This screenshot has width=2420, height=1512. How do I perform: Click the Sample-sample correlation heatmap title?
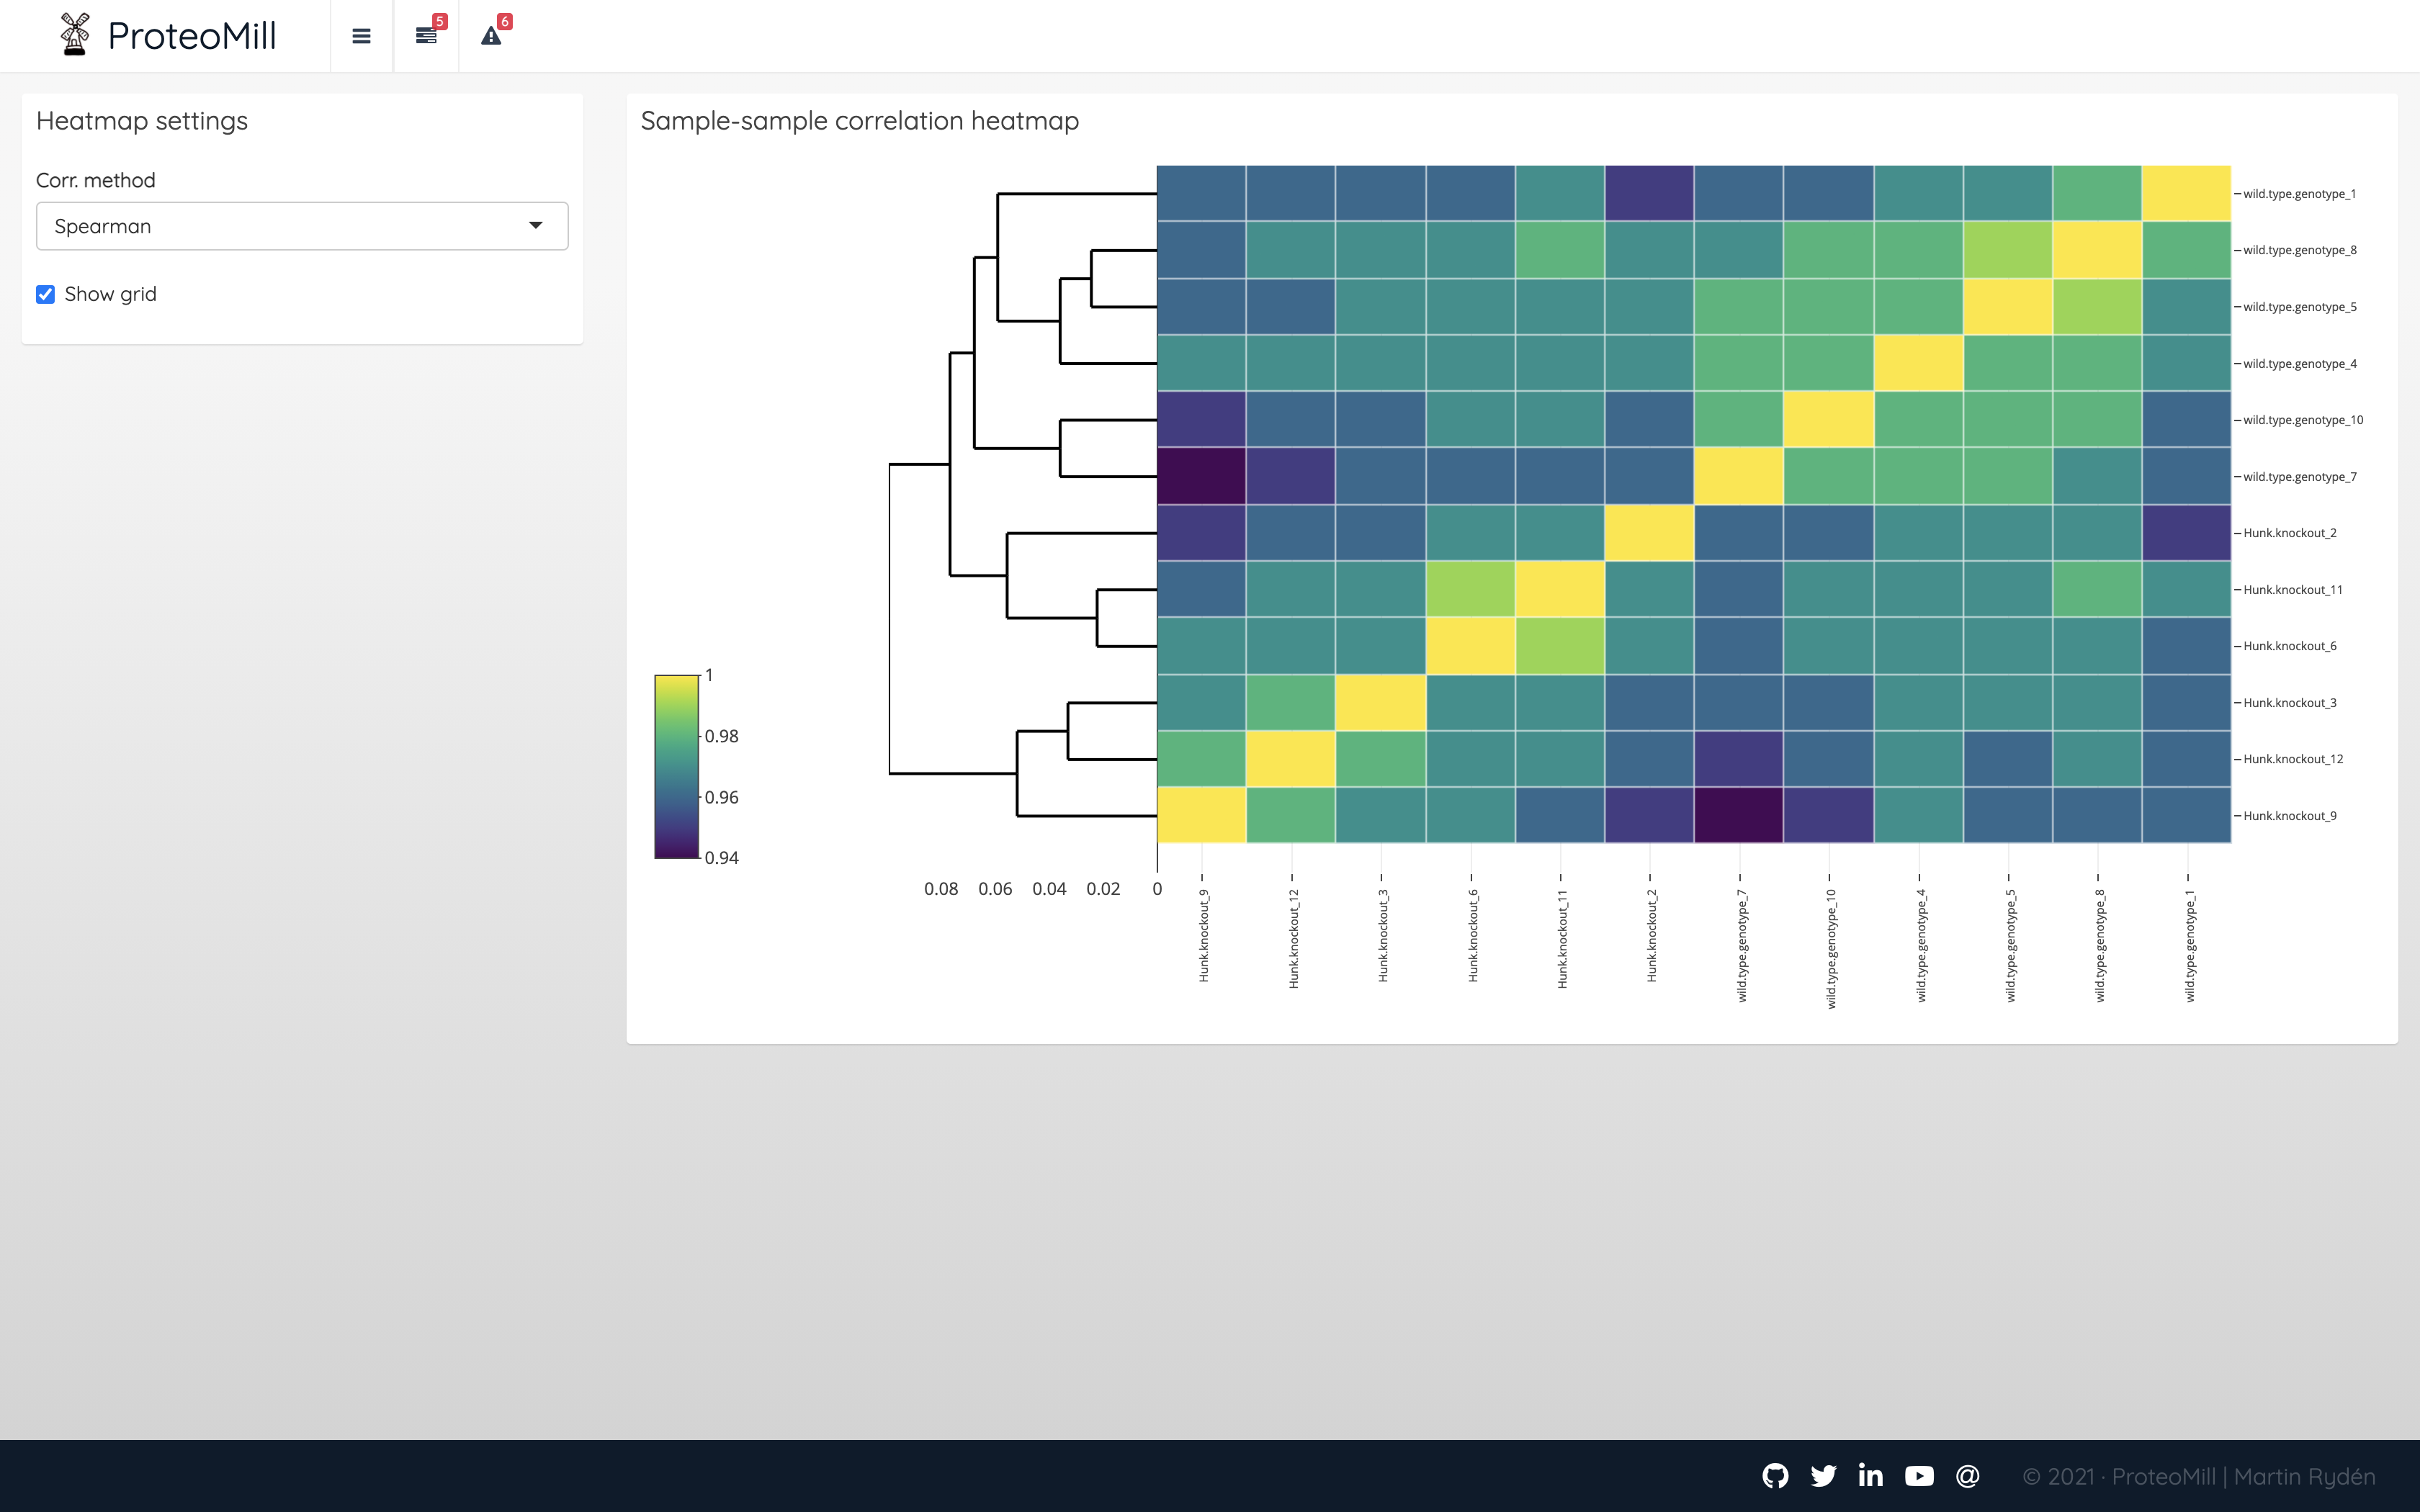click(860, 121)
